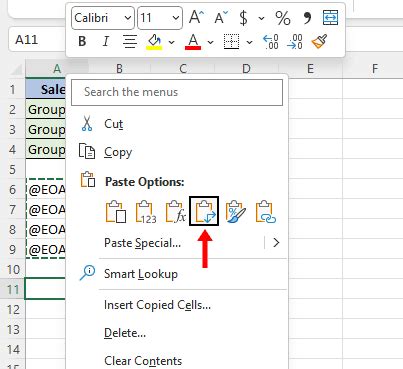Select column E header
This screenshot has height=369, width=403.
pyautogui.click(x=310, y=69)
